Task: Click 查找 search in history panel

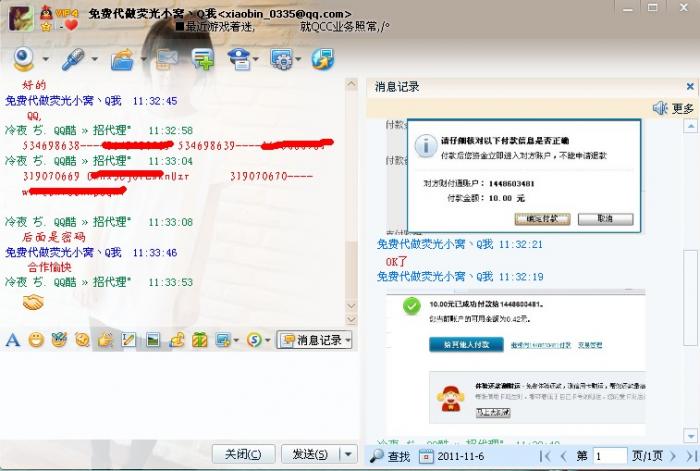Action: pos(390,456)
